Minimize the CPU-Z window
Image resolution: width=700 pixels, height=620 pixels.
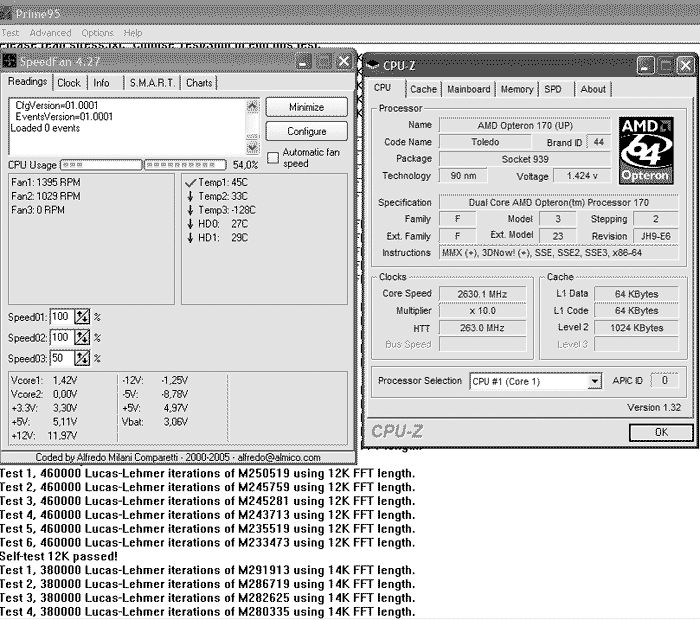[x=645, y=66]
